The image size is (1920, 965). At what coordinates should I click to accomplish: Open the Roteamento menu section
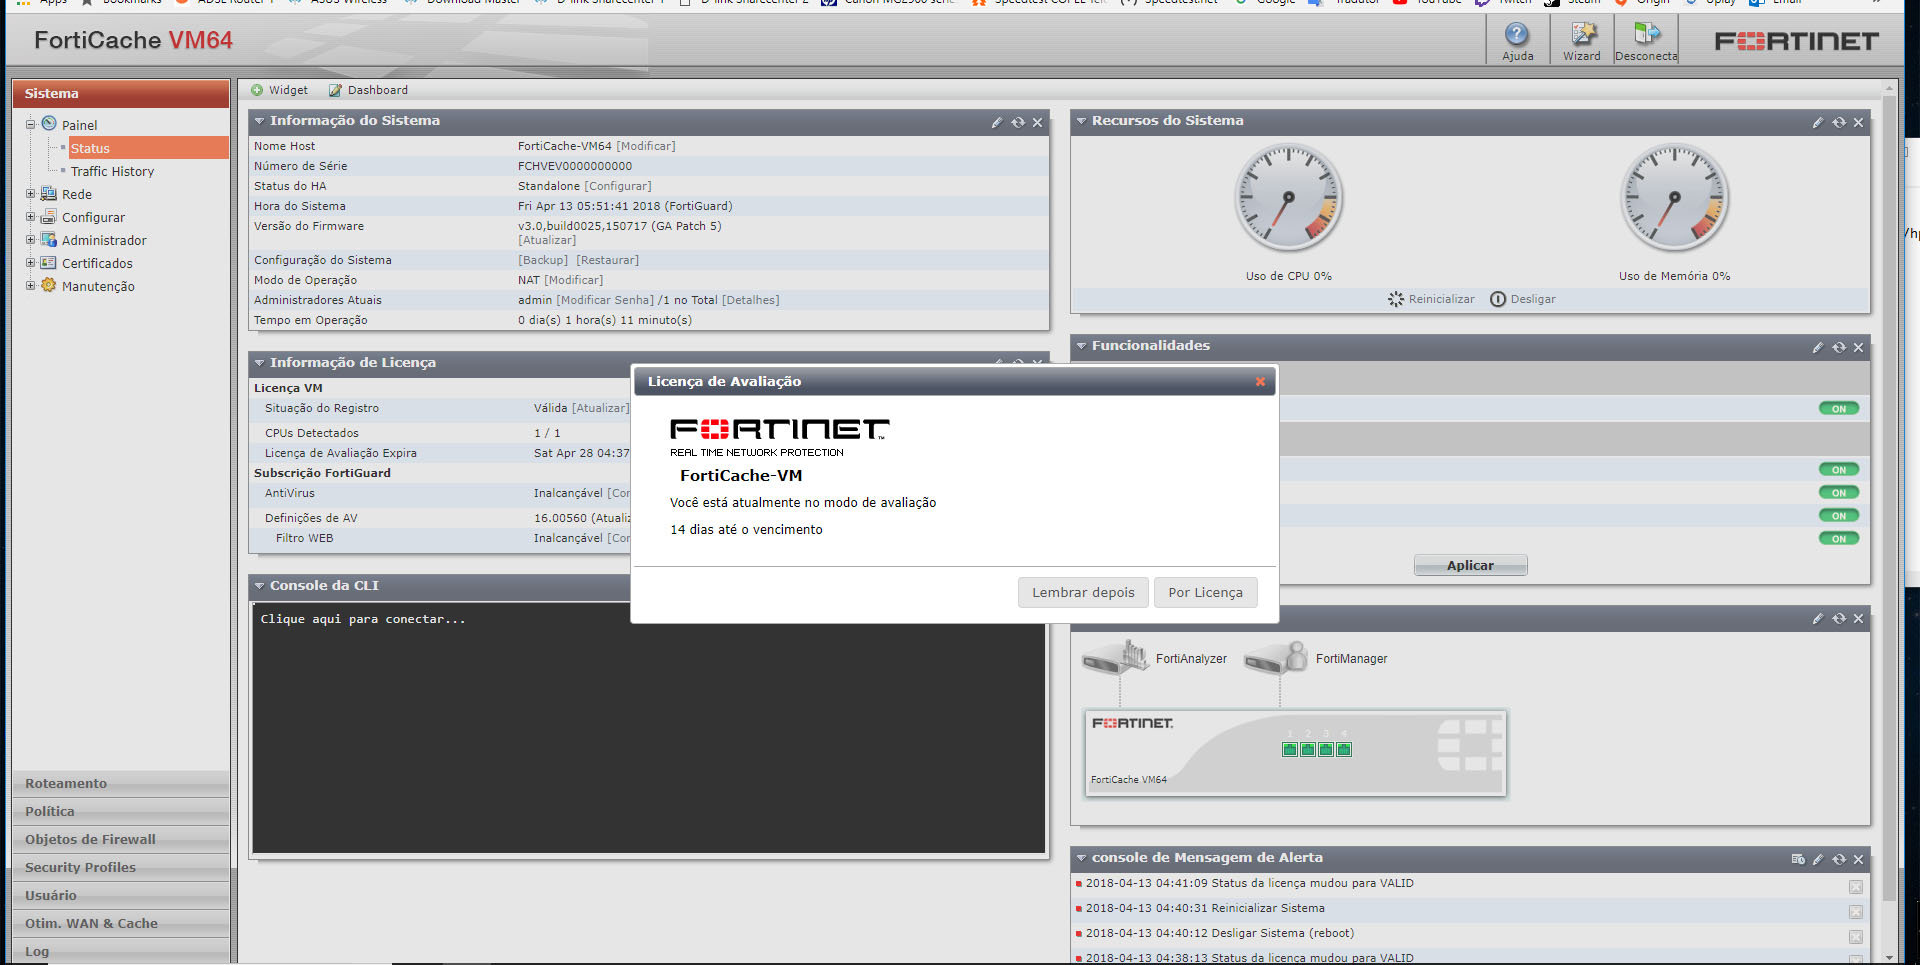[x=121, y=783]
